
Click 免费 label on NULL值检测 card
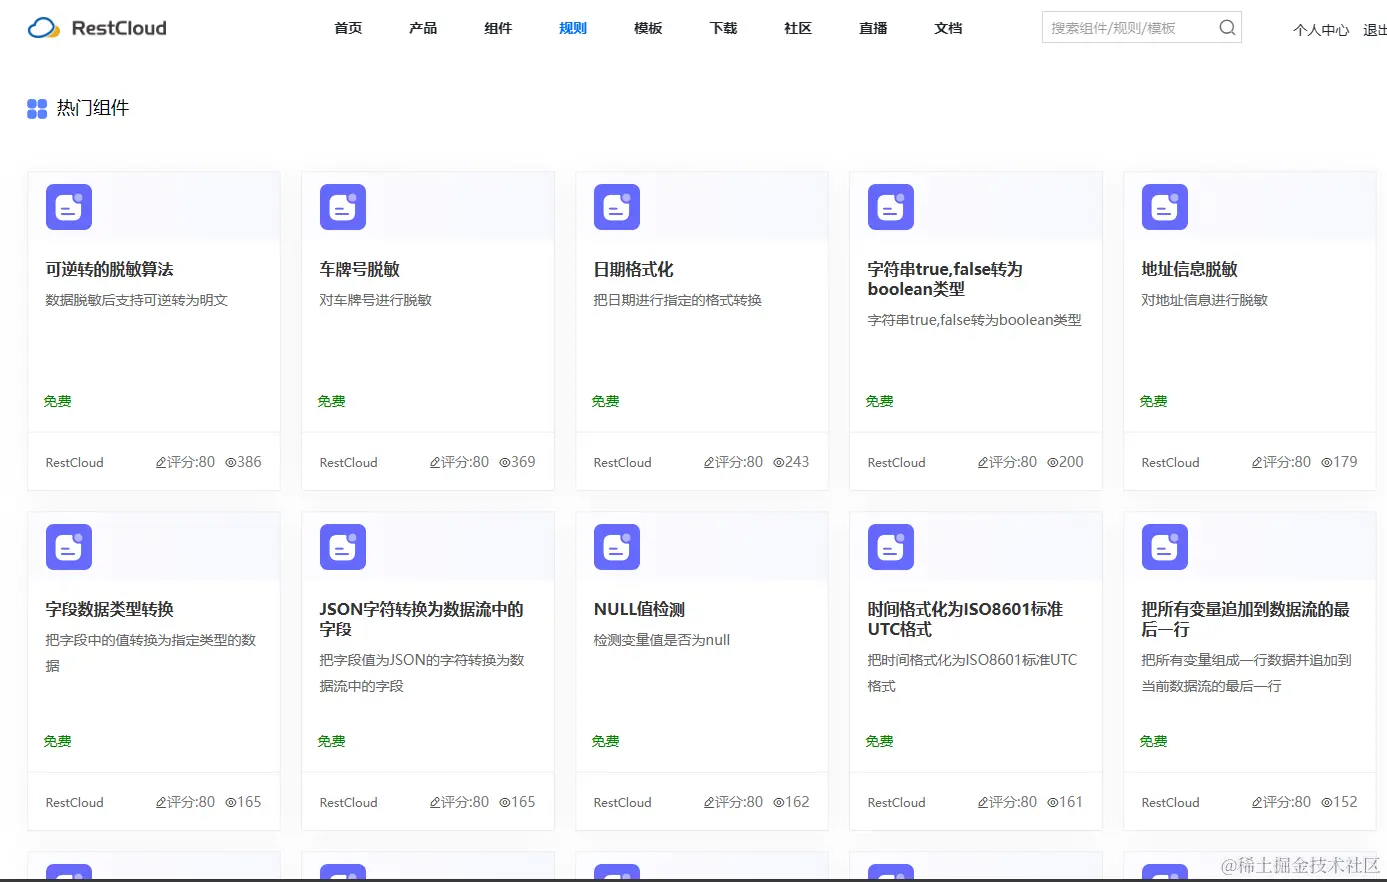[x=605, y=741]
